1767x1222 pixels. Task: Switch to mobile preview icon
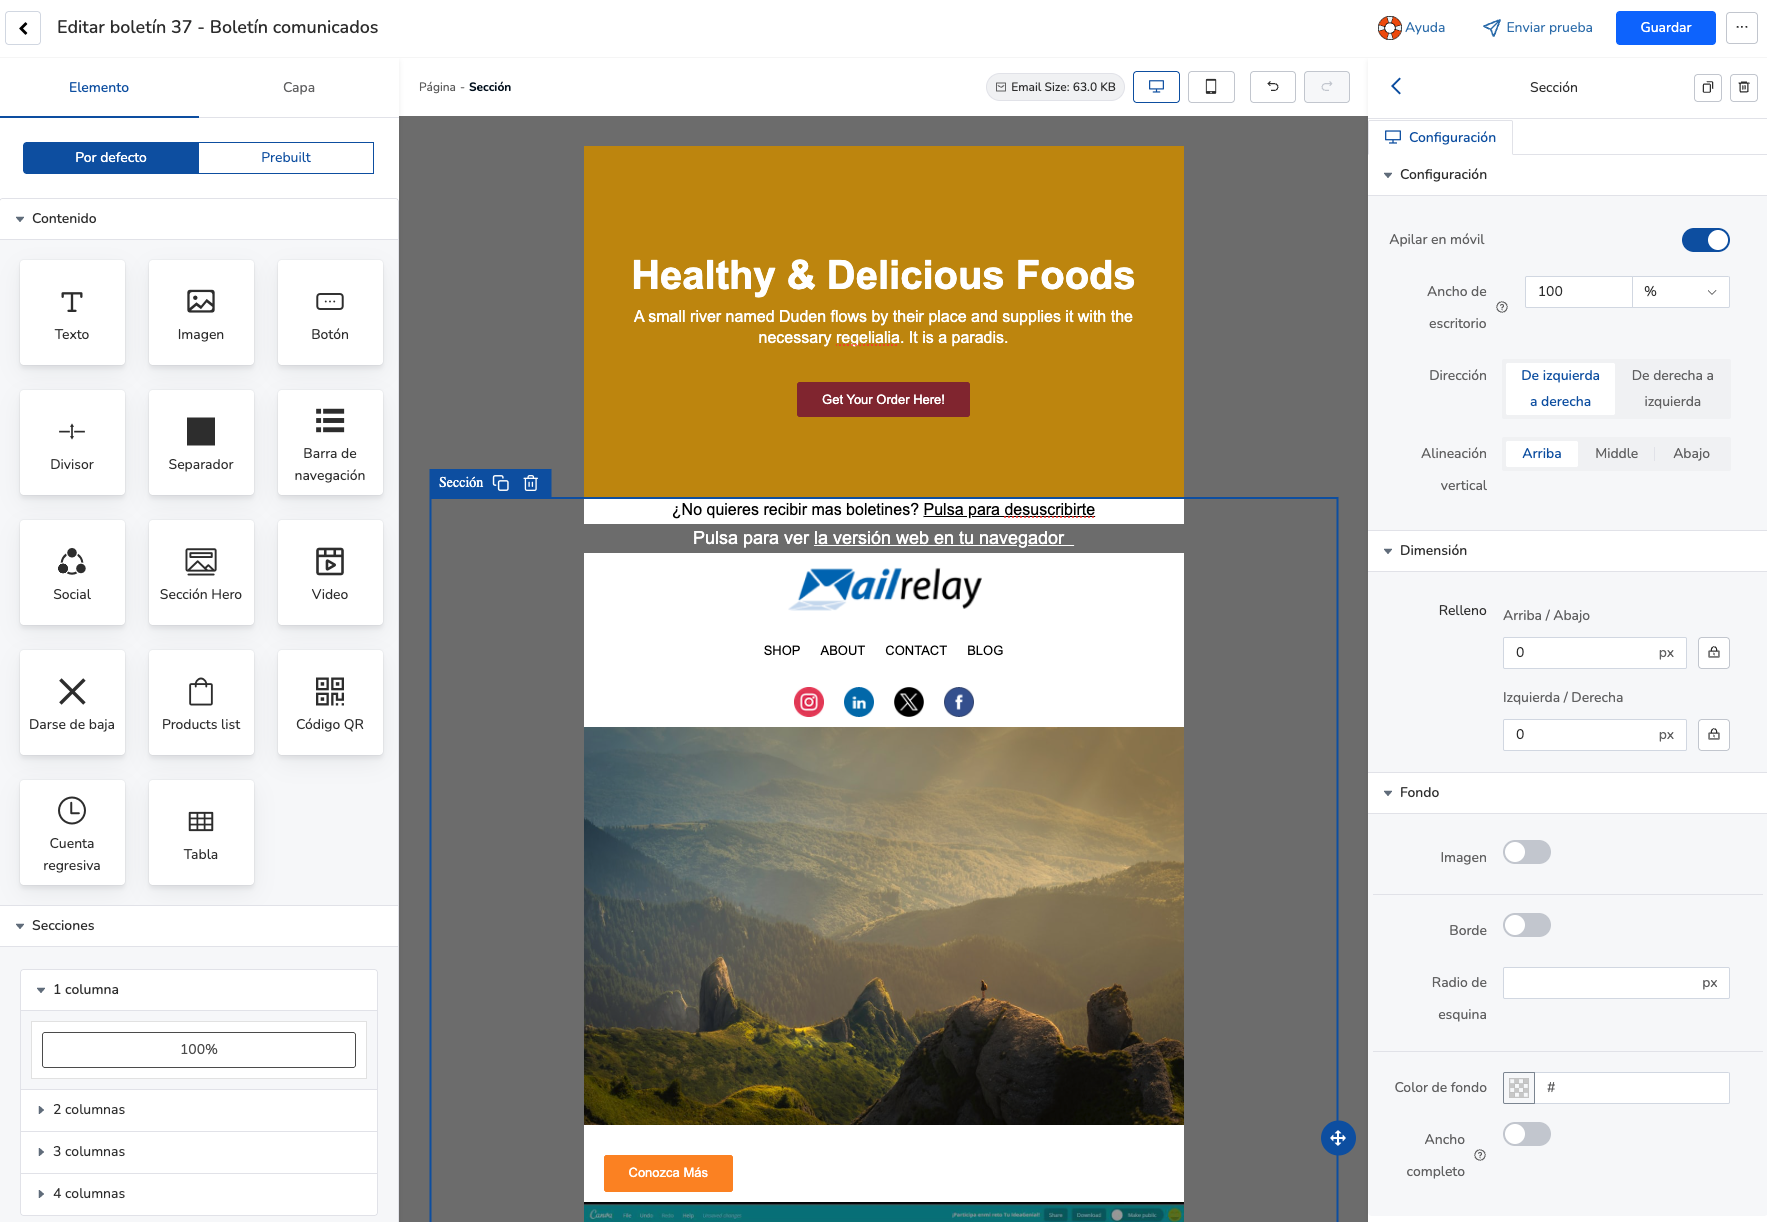1210,87
